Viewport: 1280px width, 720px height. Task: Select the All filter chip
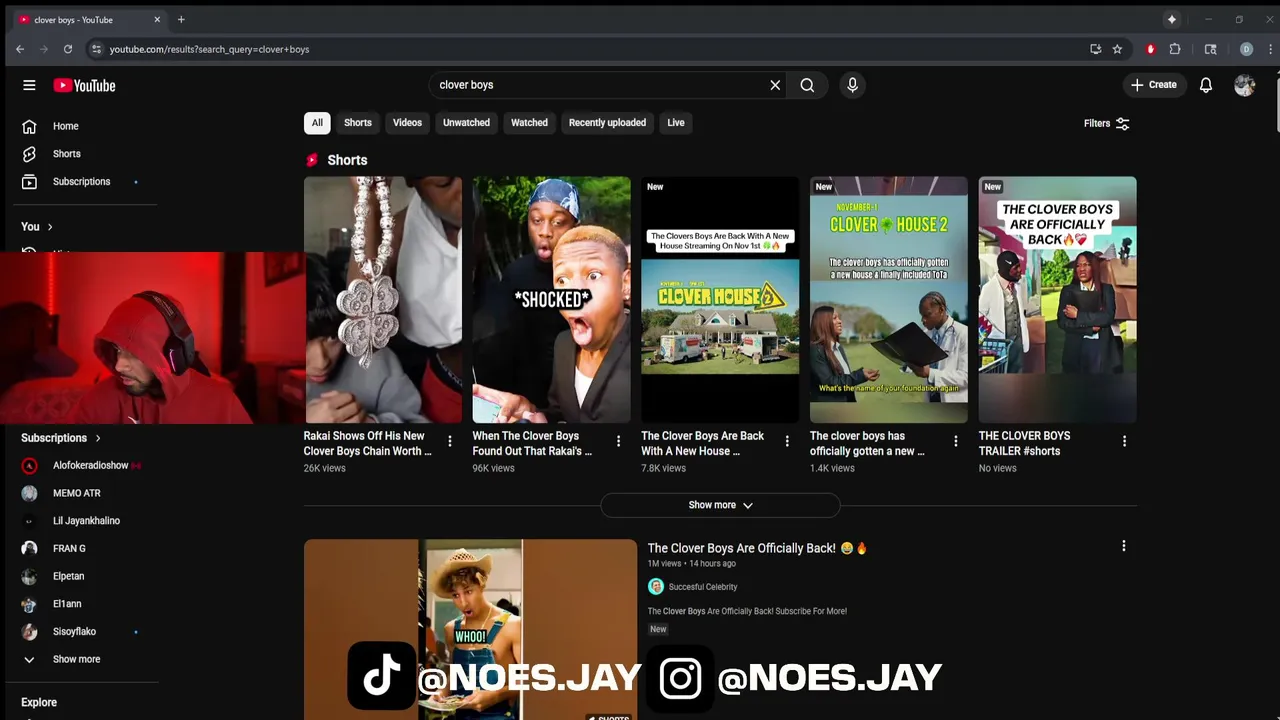tap(317, 122)
